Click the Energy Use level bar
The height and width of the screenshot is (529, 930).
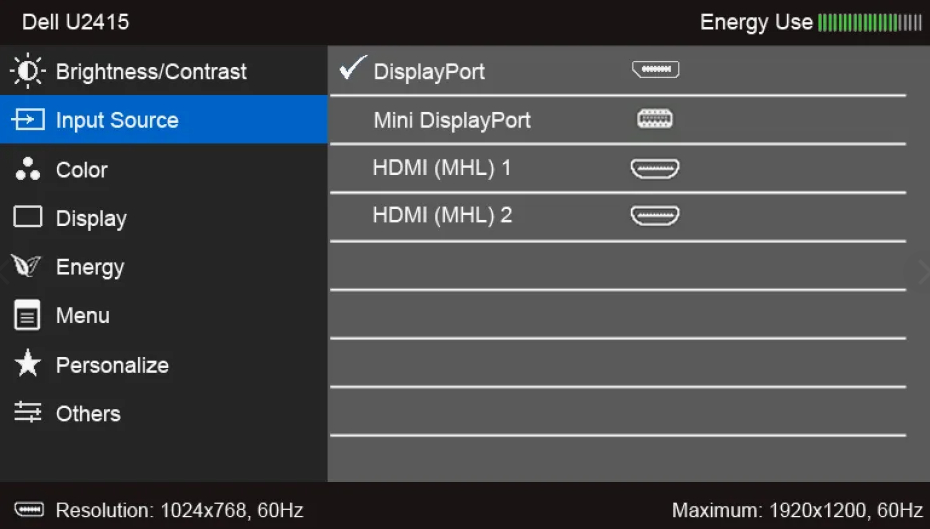pyautogui.click(x=870, y=22)
